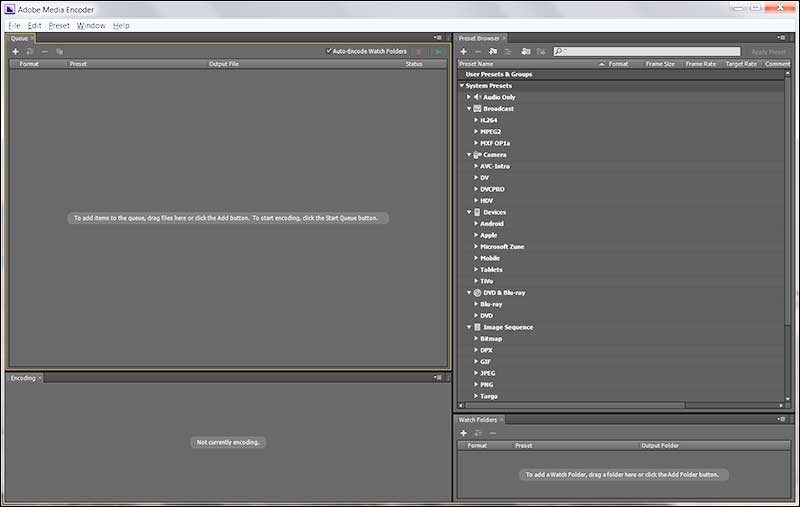Open Queue panel flyout menu icon
This screenshot has width=800, height=507.
click(x=438, y=38)
